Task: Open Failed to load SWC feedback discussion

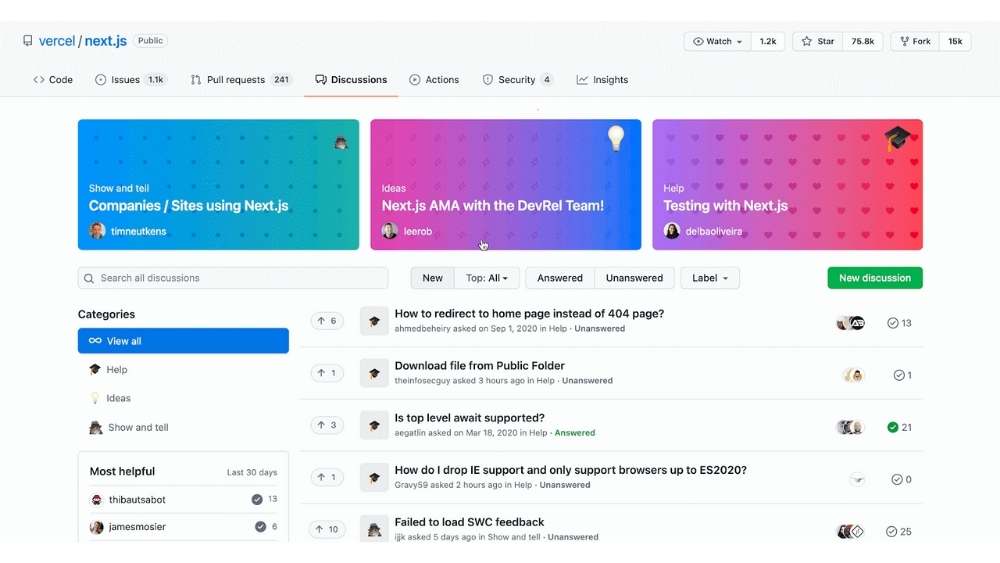Action: pyautogui.click(x=469, y=522)
